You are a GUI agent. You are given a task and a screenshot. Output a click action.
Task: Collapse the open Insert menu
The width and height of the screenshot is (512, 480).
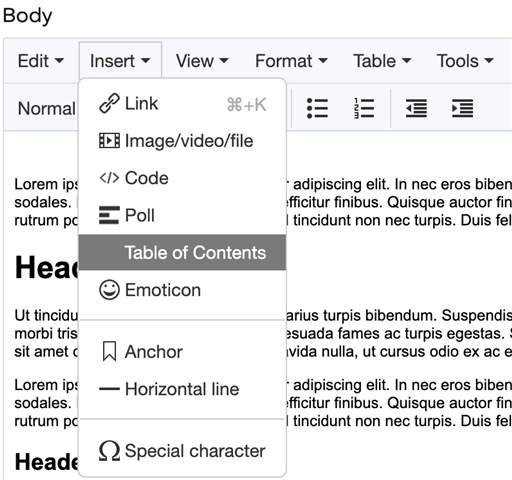click(120, 61)
